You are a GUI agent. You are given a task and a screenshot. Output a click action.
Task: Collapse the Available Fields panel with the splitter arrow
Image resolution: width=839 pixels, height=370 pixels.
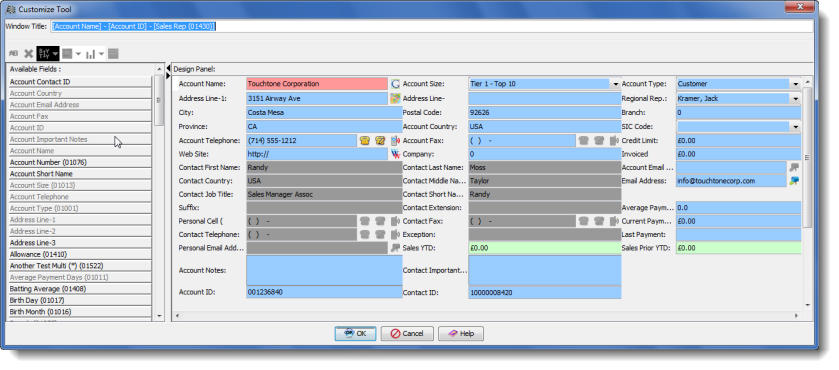(168, 69)
